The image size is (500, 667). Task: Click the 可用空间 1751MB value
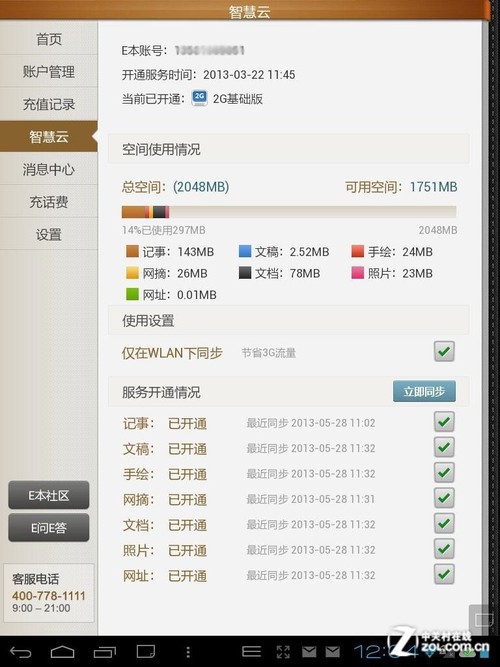tap(434, 187)
